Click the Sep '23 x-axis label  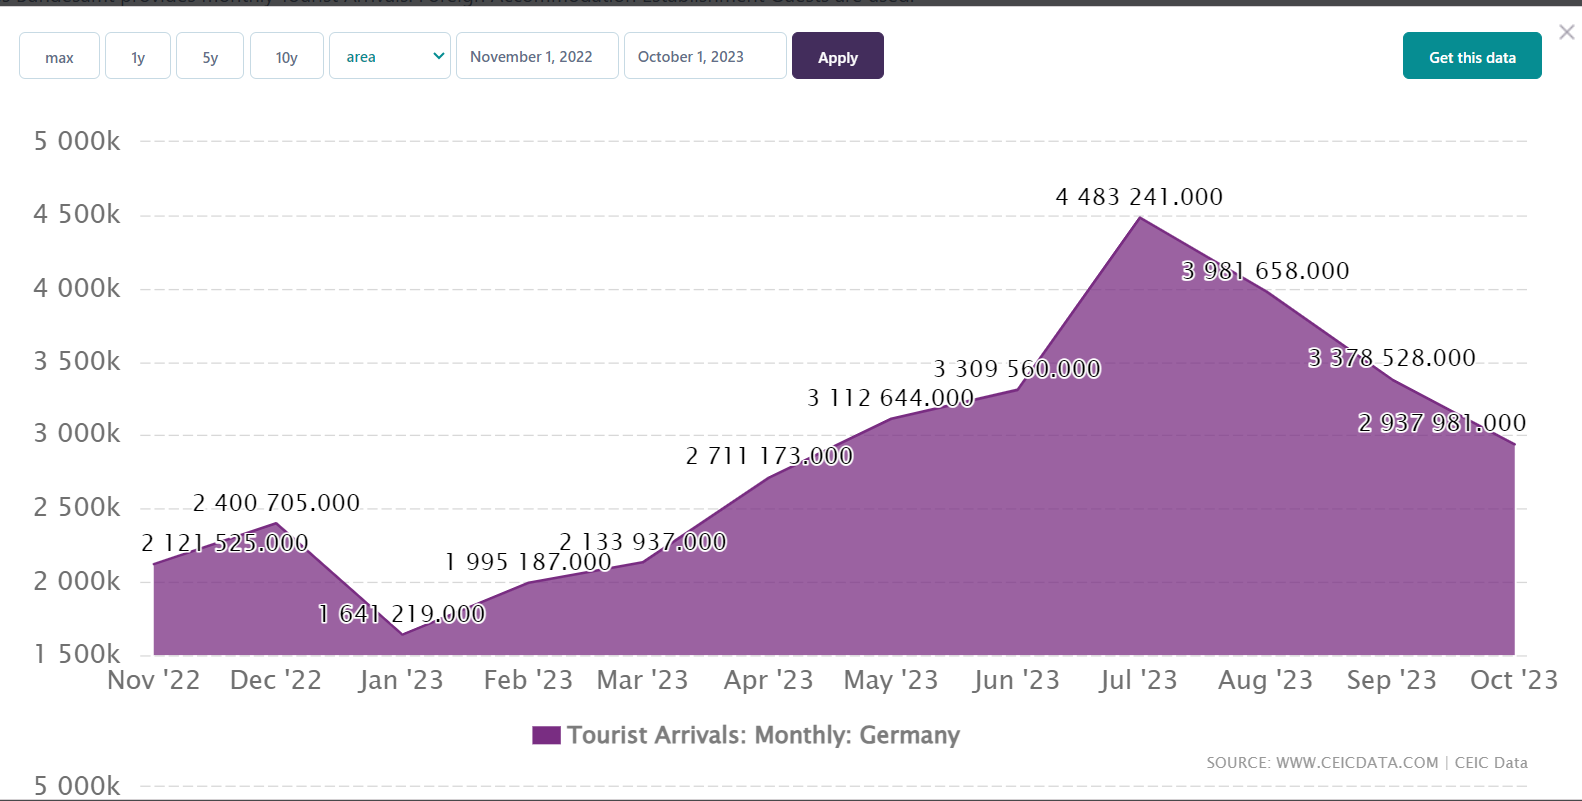pos(1391,681)
